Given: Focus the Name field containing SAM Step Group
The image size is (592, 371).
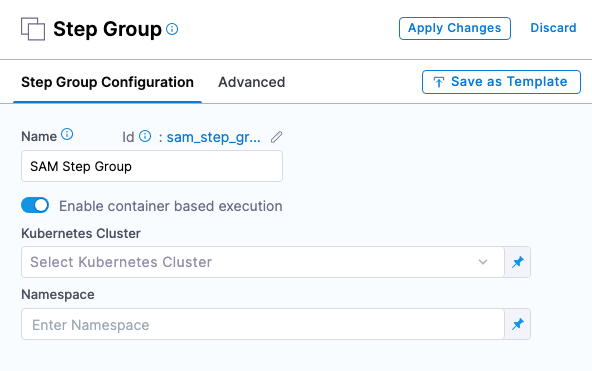Looking at the screenshot, I should [x=152, y=166].
